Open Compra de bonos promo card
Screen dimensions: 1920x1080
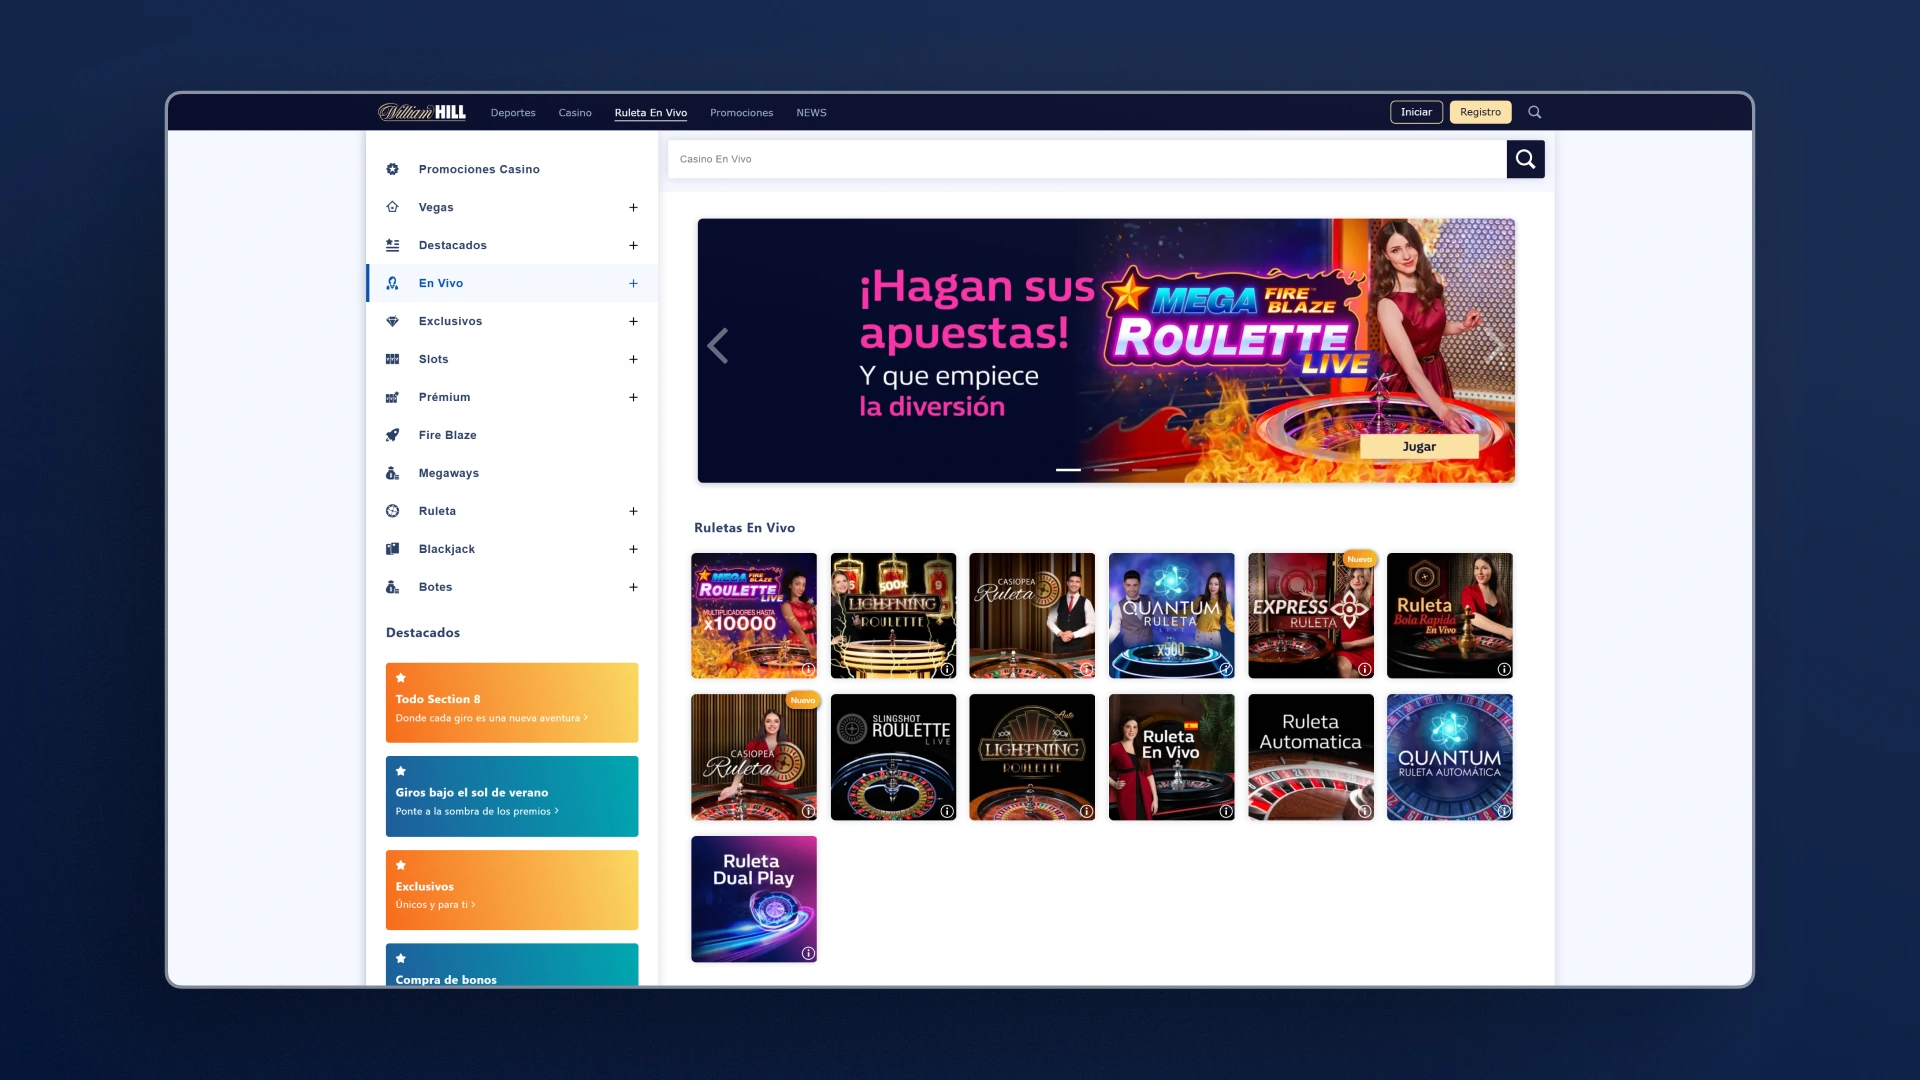[512, 965]
